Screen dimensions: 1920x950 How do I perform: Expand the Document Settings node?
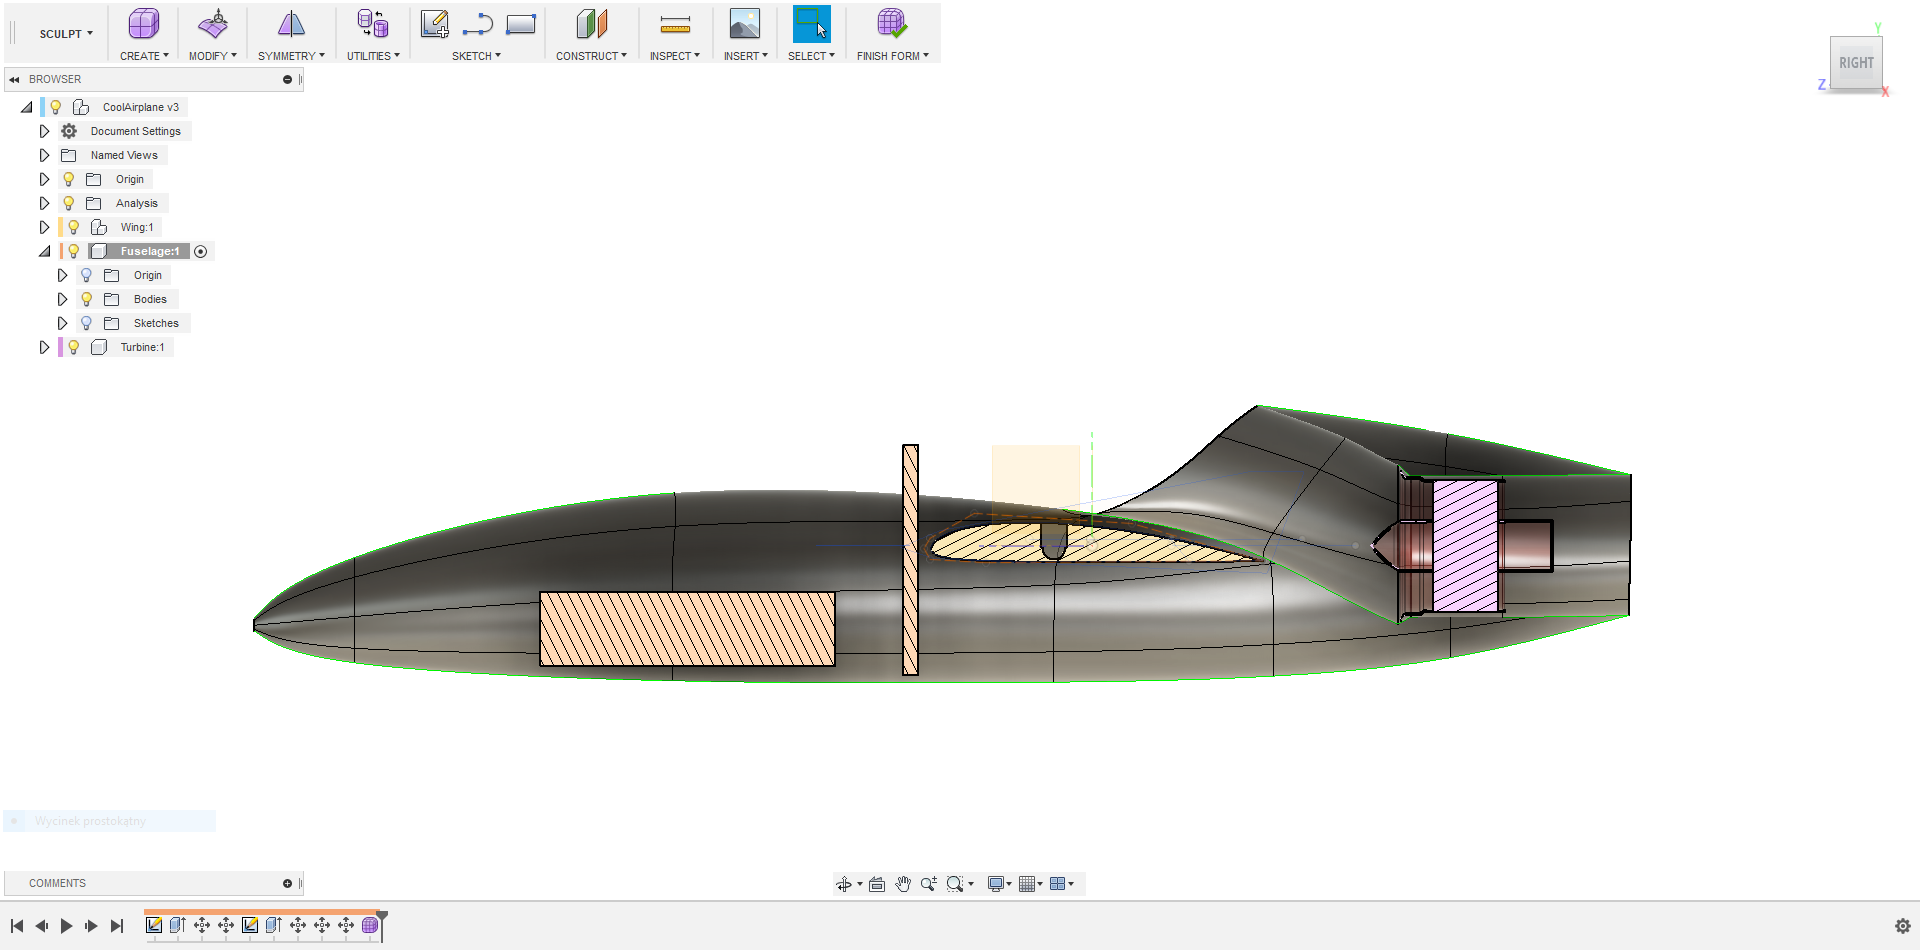pyautogui.click(x=44, y=131)
